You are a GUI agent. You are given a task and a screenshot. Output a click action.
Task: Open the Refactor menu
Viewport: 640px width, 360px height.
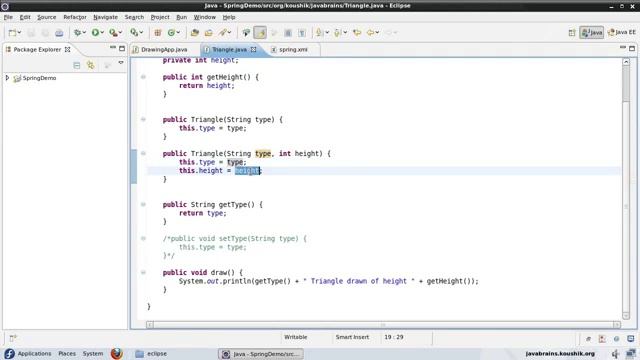click(x=75, y=17)
